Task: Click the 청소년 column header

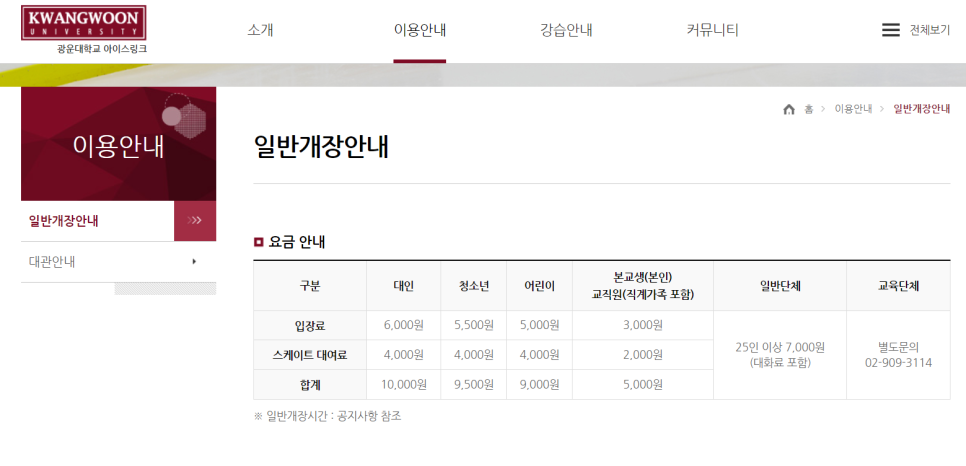Action: click(x=474, y=287)
